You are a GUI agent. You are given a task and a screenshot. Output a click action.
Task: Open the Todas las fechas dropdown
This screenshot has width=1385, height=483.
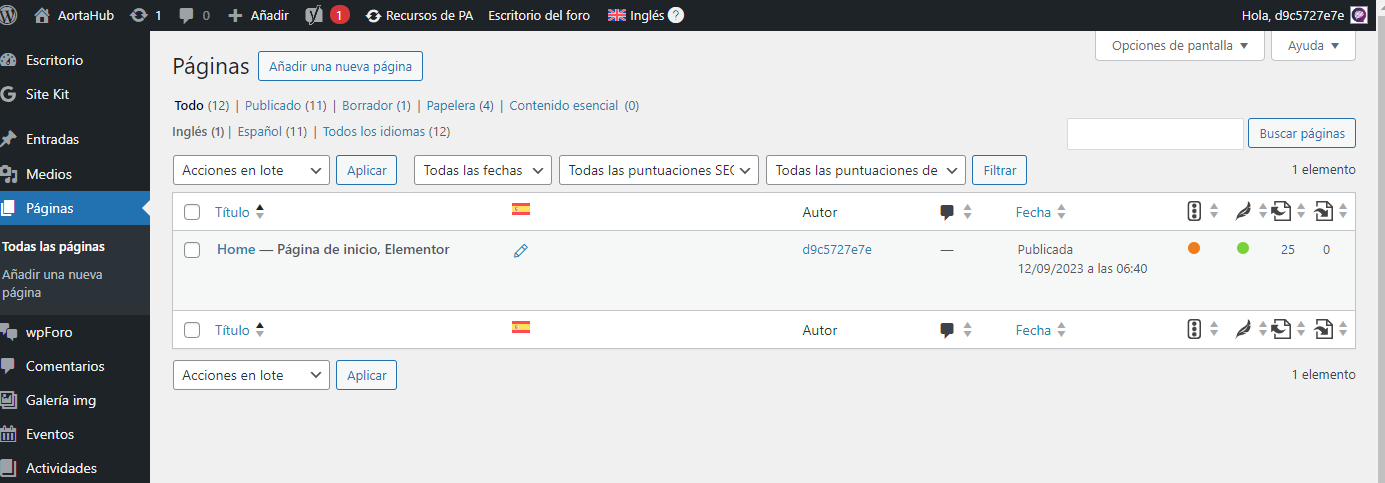tap(483, 170)
